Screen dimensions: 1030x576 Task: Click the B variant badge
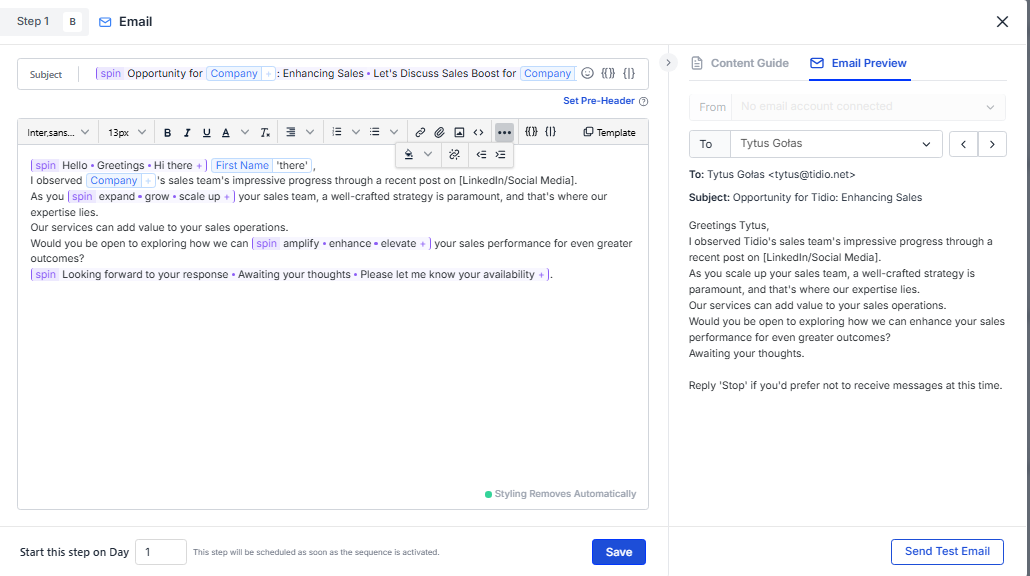point(72,22)
